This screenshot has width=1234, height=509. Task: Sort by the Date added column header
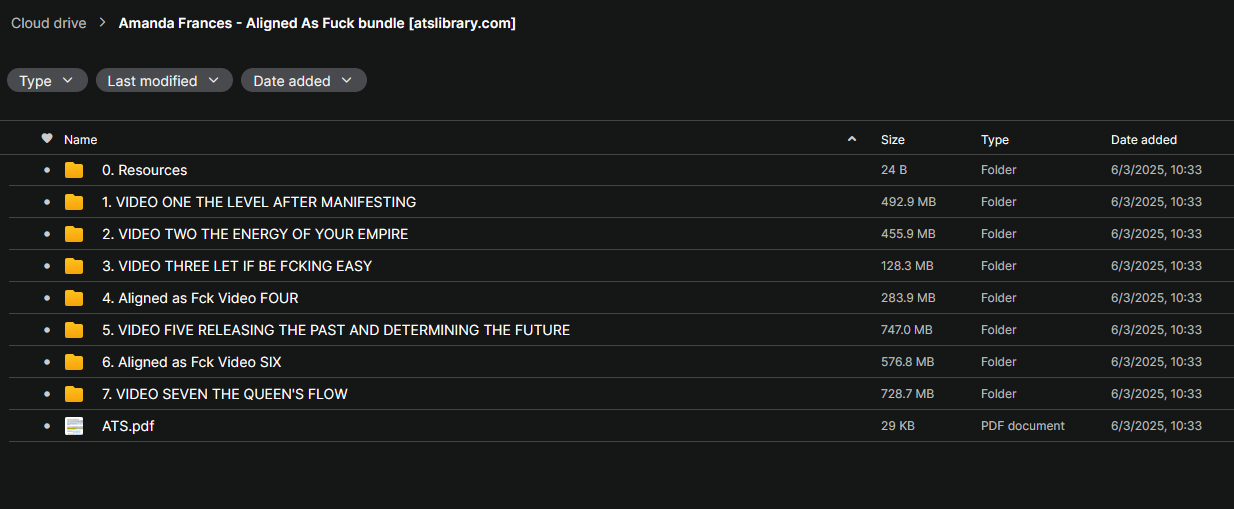(1143, 140)
